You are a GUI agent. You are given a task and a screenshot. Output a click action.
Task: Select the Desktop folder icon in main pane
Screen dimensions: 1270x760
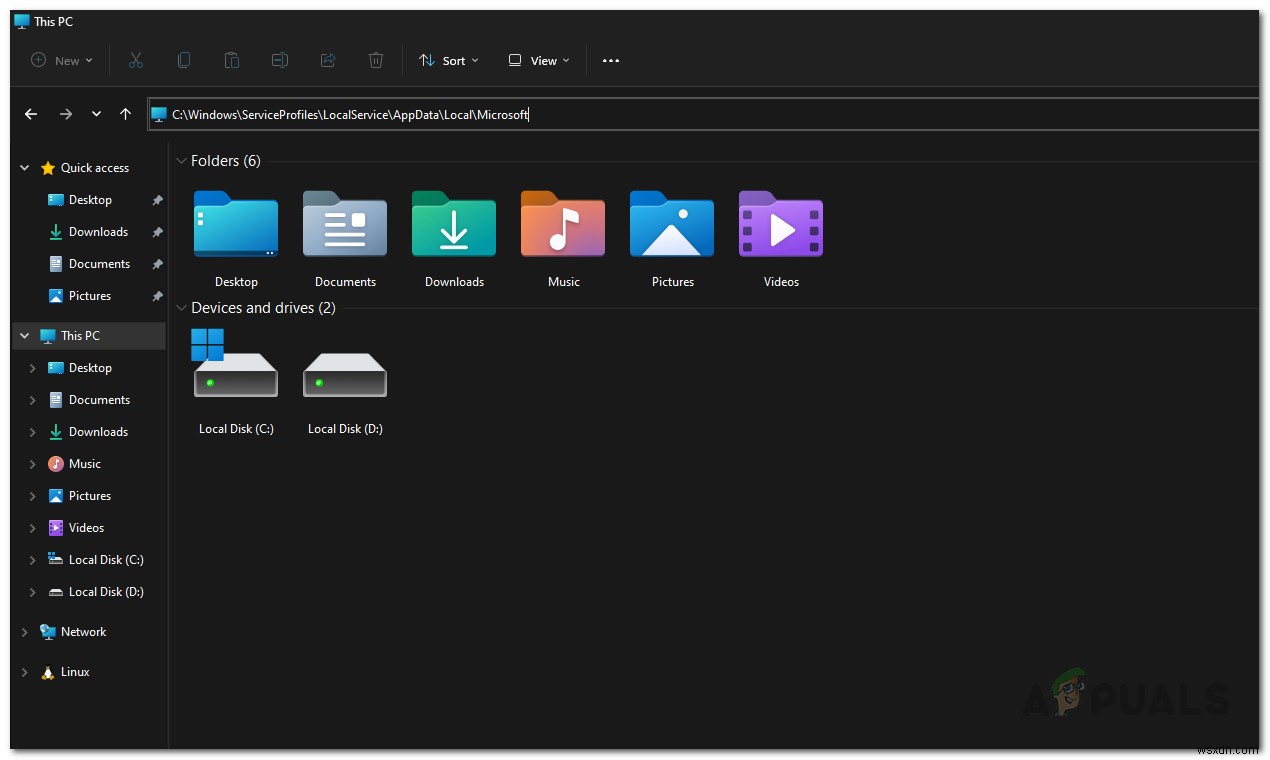click(236, 224)
